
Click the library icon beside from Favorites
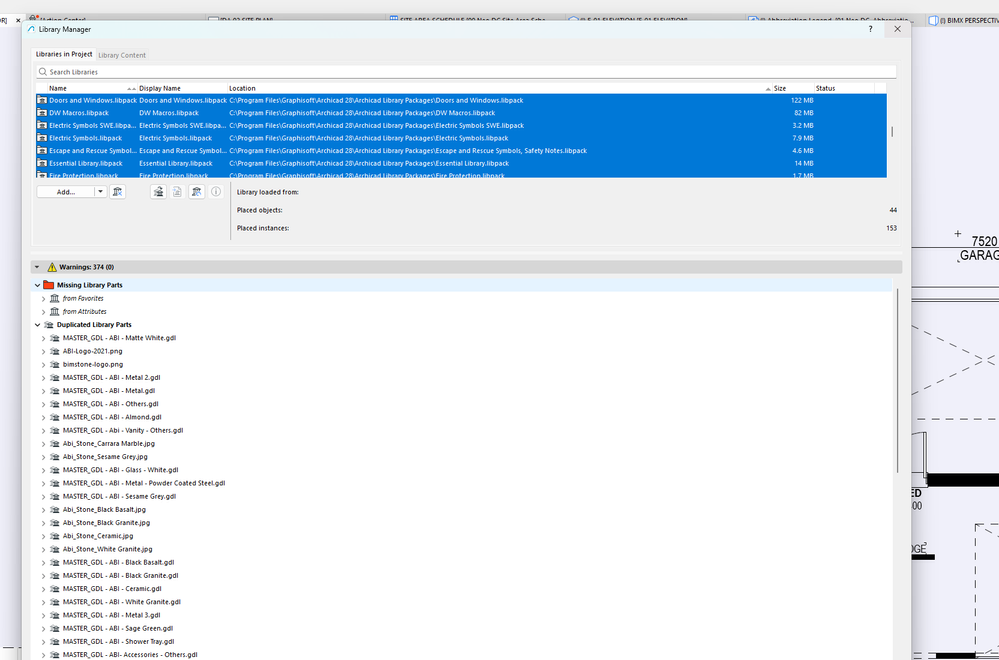click(x=54, y=298)
